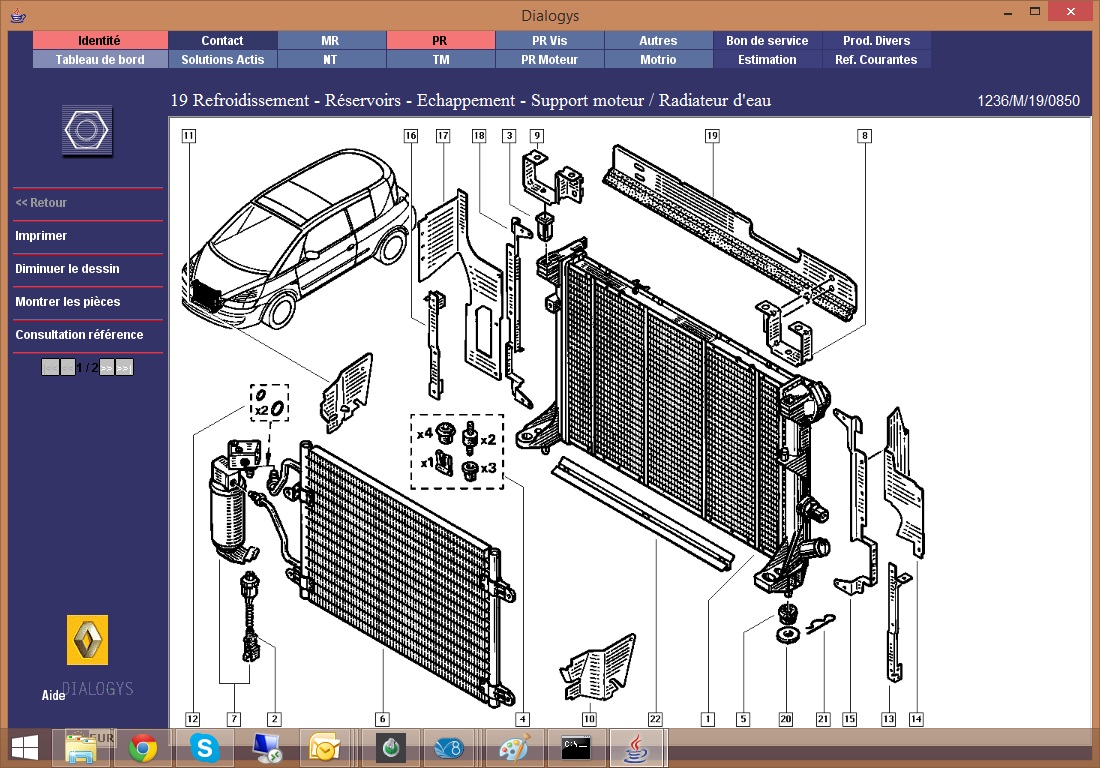
Task: Select part number 19 label box
Action: coord(712,136)
